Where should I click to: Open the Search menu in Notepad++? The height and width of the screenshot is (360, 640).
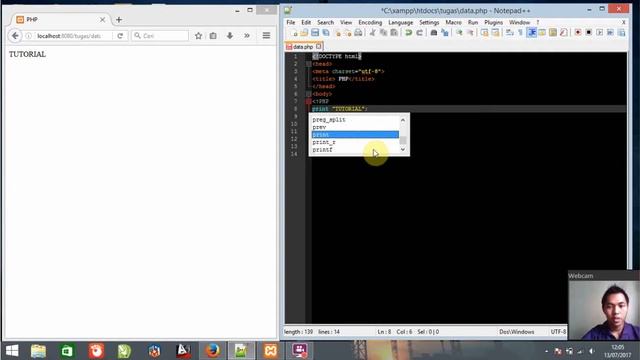325,22
